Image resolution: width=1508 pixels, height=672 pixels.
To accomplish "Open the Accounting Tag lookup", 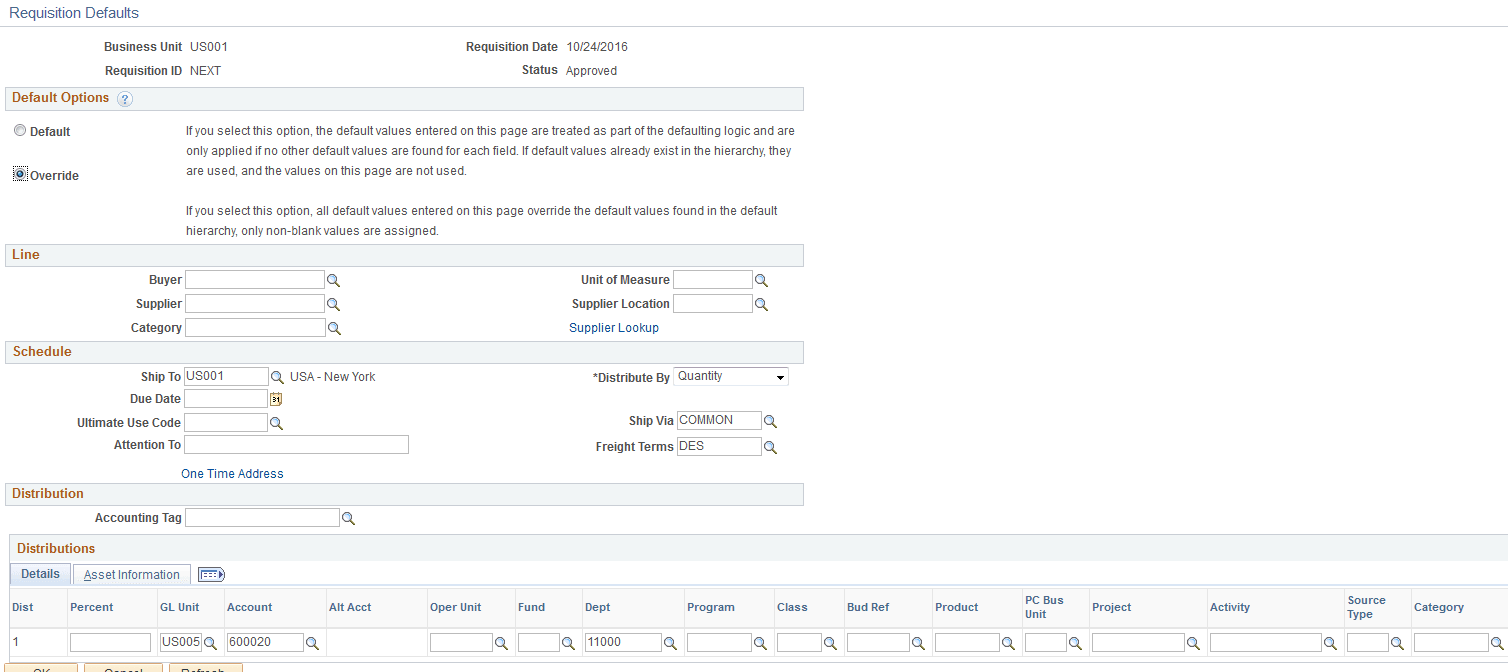I will [348, 517].
